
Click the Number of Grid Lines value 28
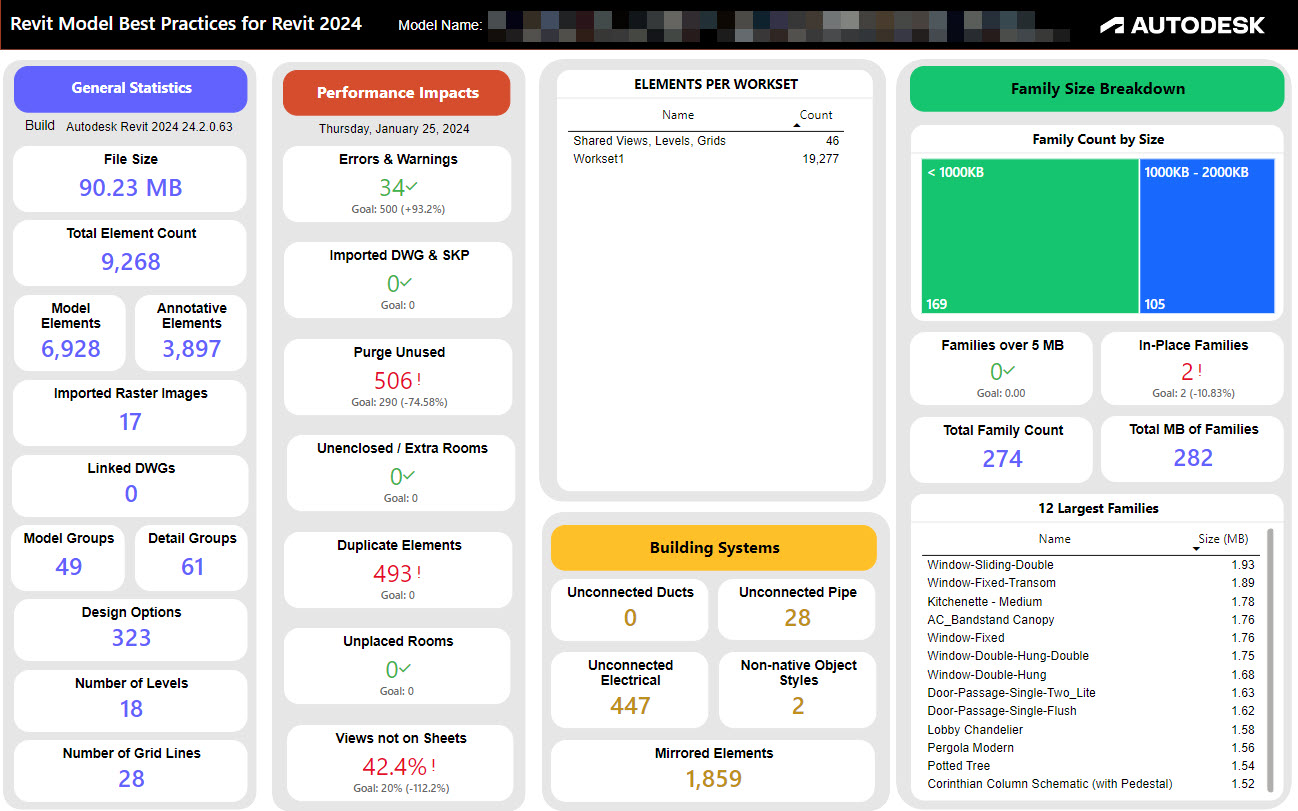point(131,779)
